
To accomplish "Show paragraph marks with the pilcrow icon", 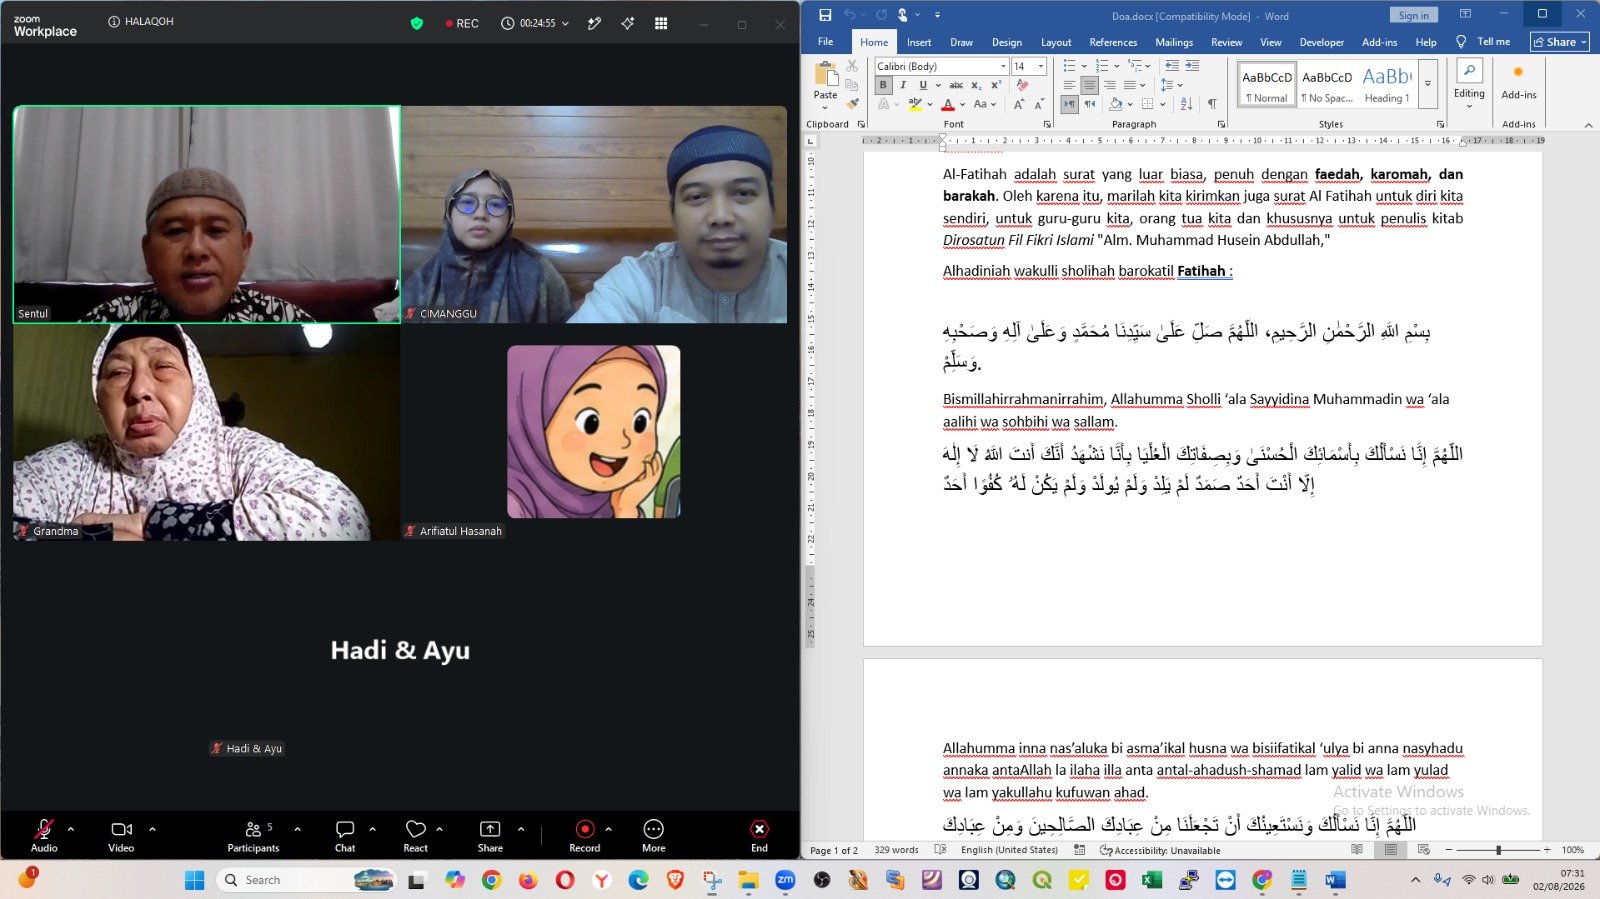I will (x=1212, y=104).
